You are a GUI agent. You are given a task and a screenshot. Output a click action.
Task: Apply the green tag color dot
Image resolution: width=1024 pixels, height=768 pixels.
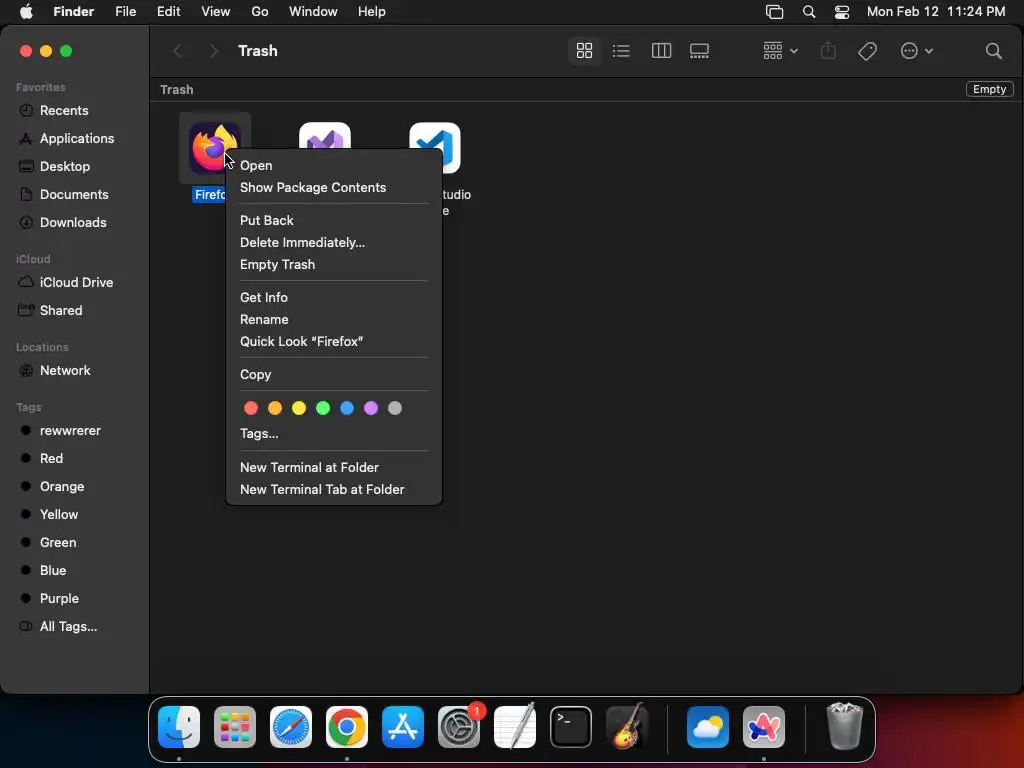click(323, 408)
